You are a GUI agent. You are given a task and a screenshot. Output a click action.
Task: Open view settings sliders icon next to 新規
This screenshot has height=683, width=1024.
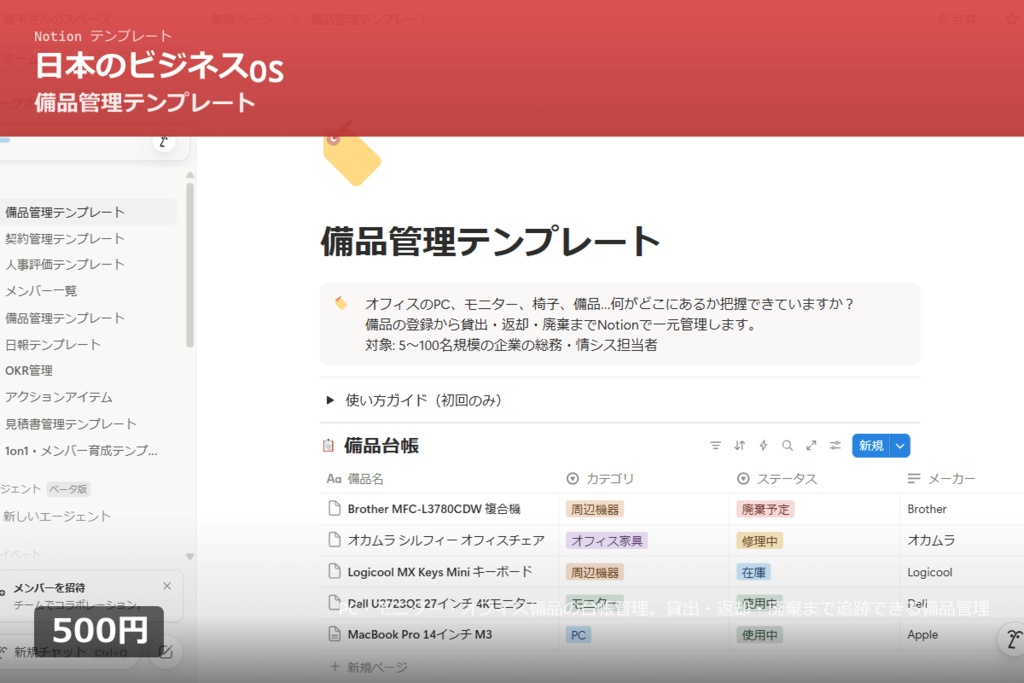click(834, 445)
